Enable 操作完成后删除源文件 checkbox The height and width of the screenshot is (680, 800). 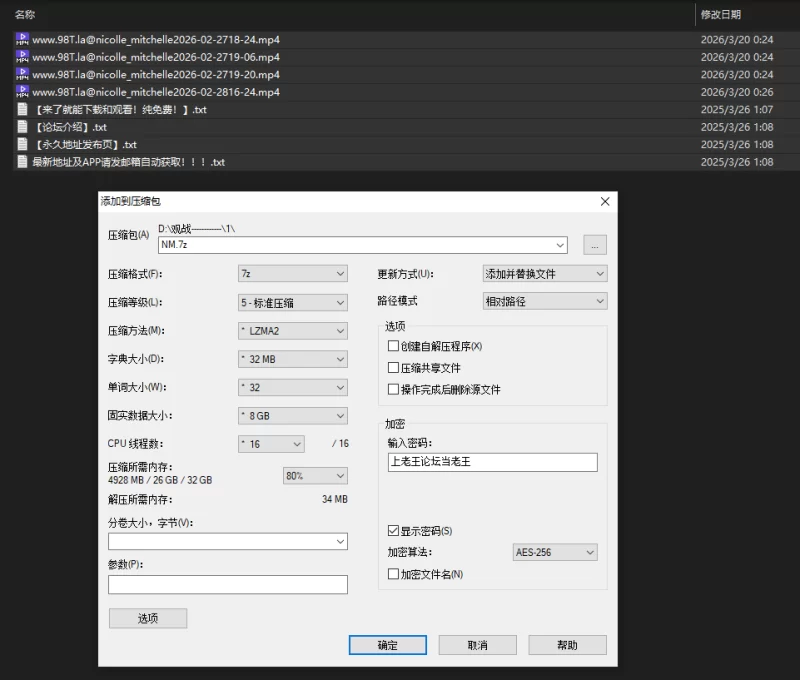393,389
